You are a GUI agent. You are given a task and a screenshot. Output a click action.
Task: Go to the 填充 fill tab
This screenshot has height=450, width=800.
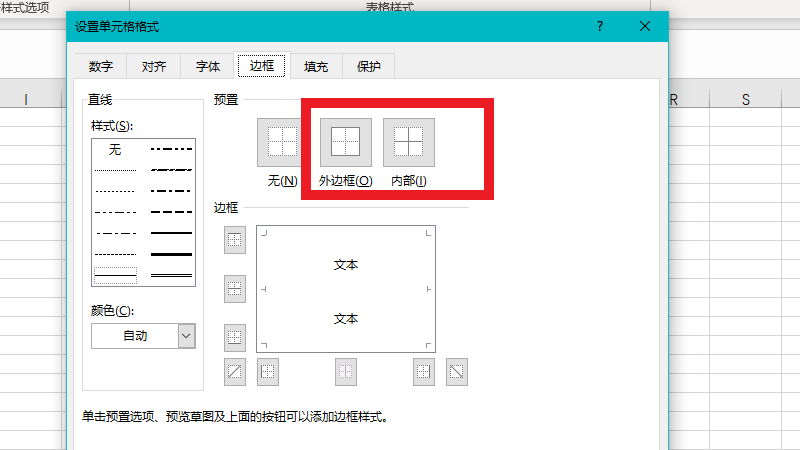tap(316, 67)
